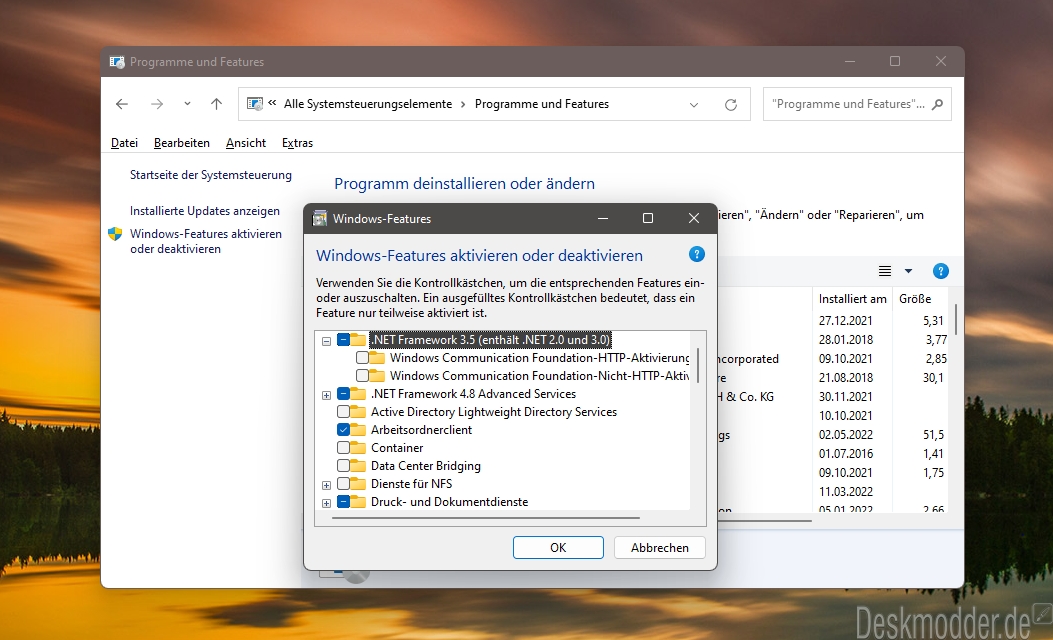Image resolution: width=1053 pixels, height=640 pixels.
Task: Click the up arrow navigation button
Action: tap(216, 104)
